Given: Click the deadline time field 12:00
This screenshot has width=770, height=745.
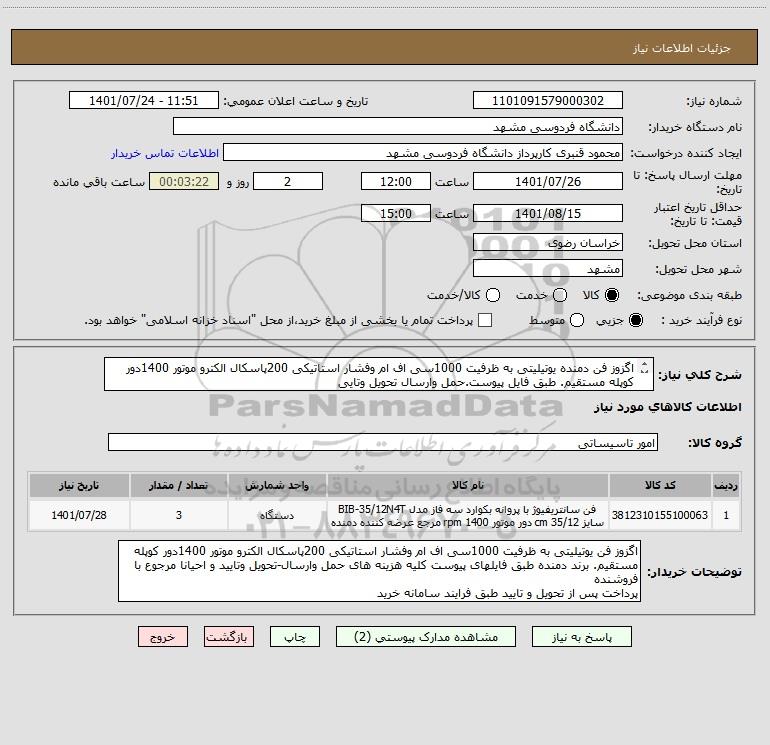Looking at the screenshot, I should click(396, 181).
